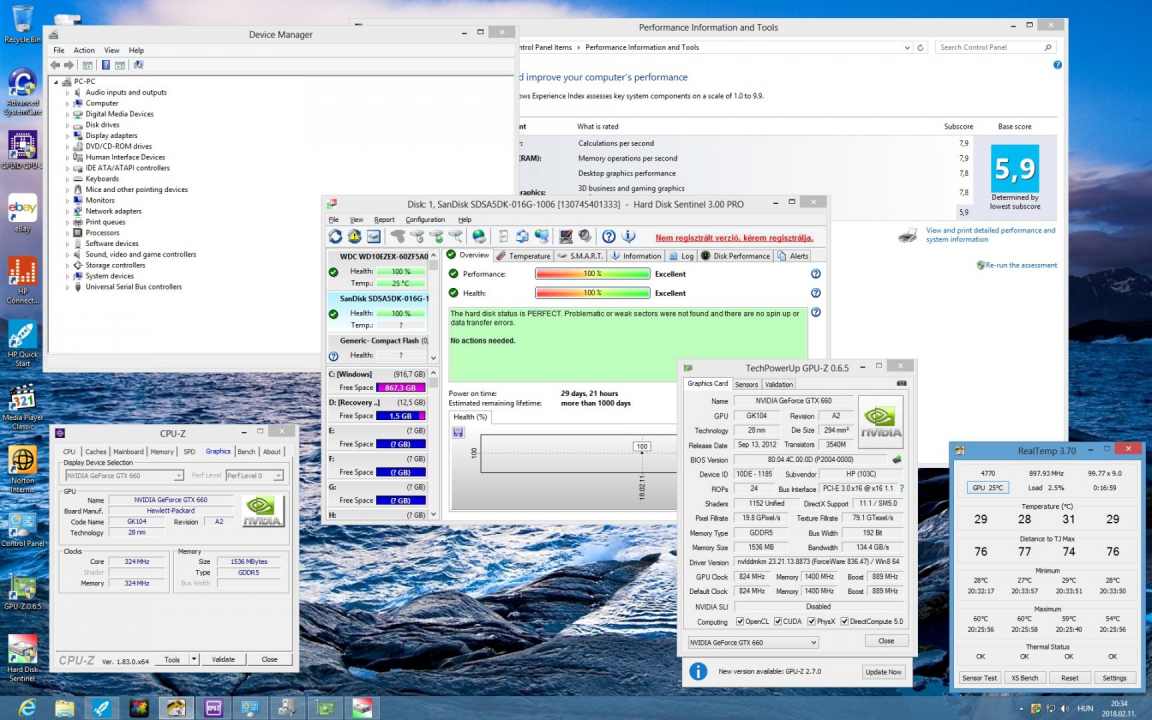Viewport: 1152px width, 720px height.
Task: Click the D: Recovery Free Space 1.5 GB bar
Action: point(400,416)
